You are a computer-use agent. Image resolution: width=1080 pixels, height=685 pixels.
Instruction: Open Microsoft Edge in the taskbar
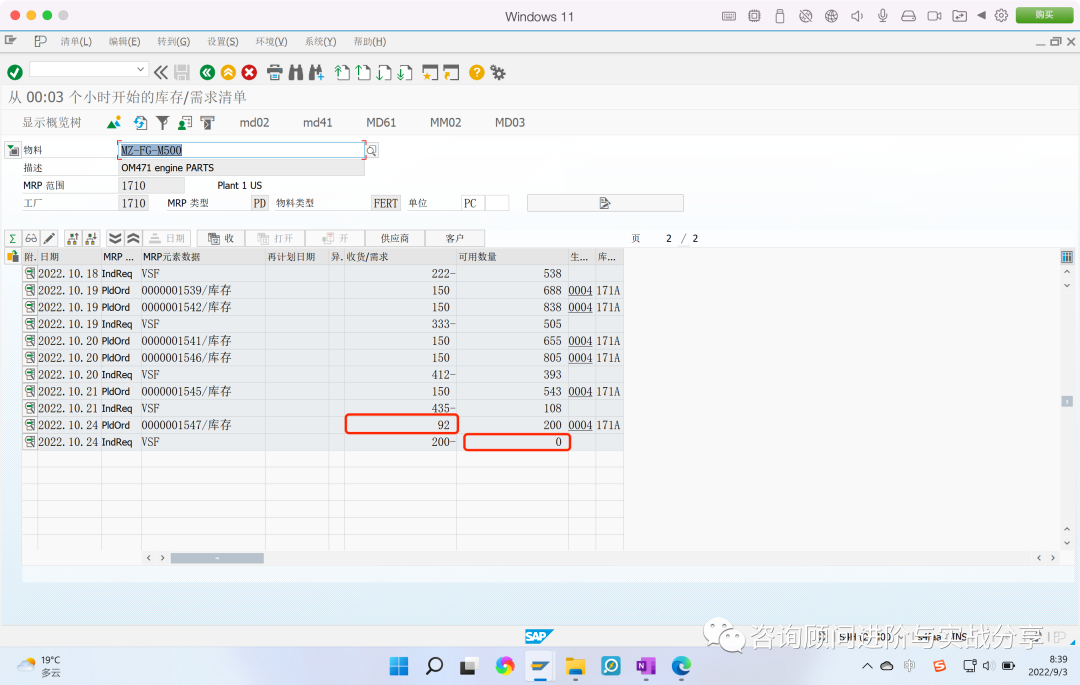(x=681, y=666)
